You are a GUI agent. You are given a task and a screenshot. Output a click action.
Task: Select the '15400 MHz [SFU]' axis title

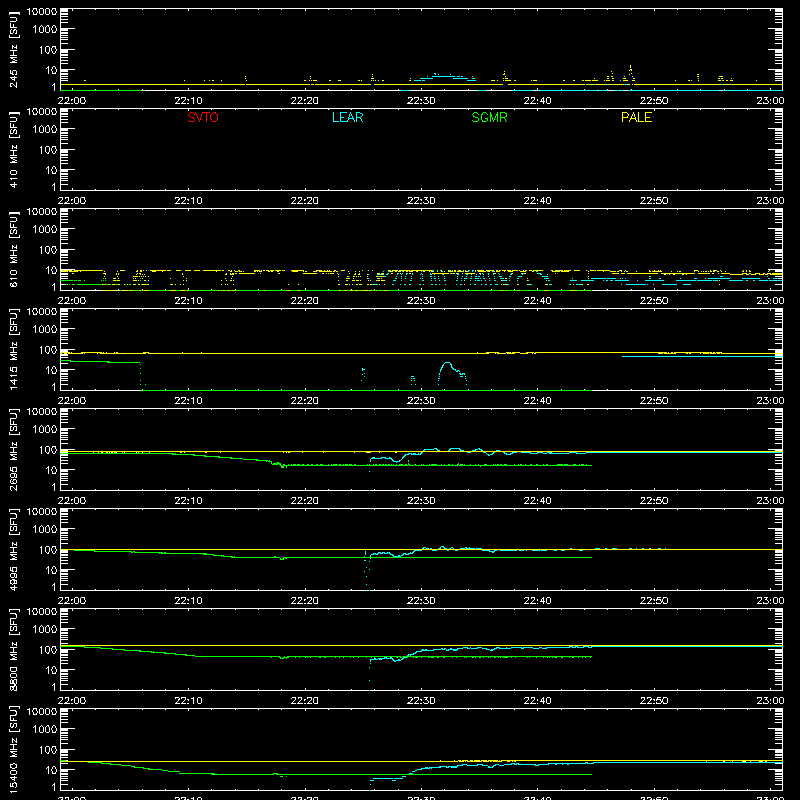coord(13,749)
